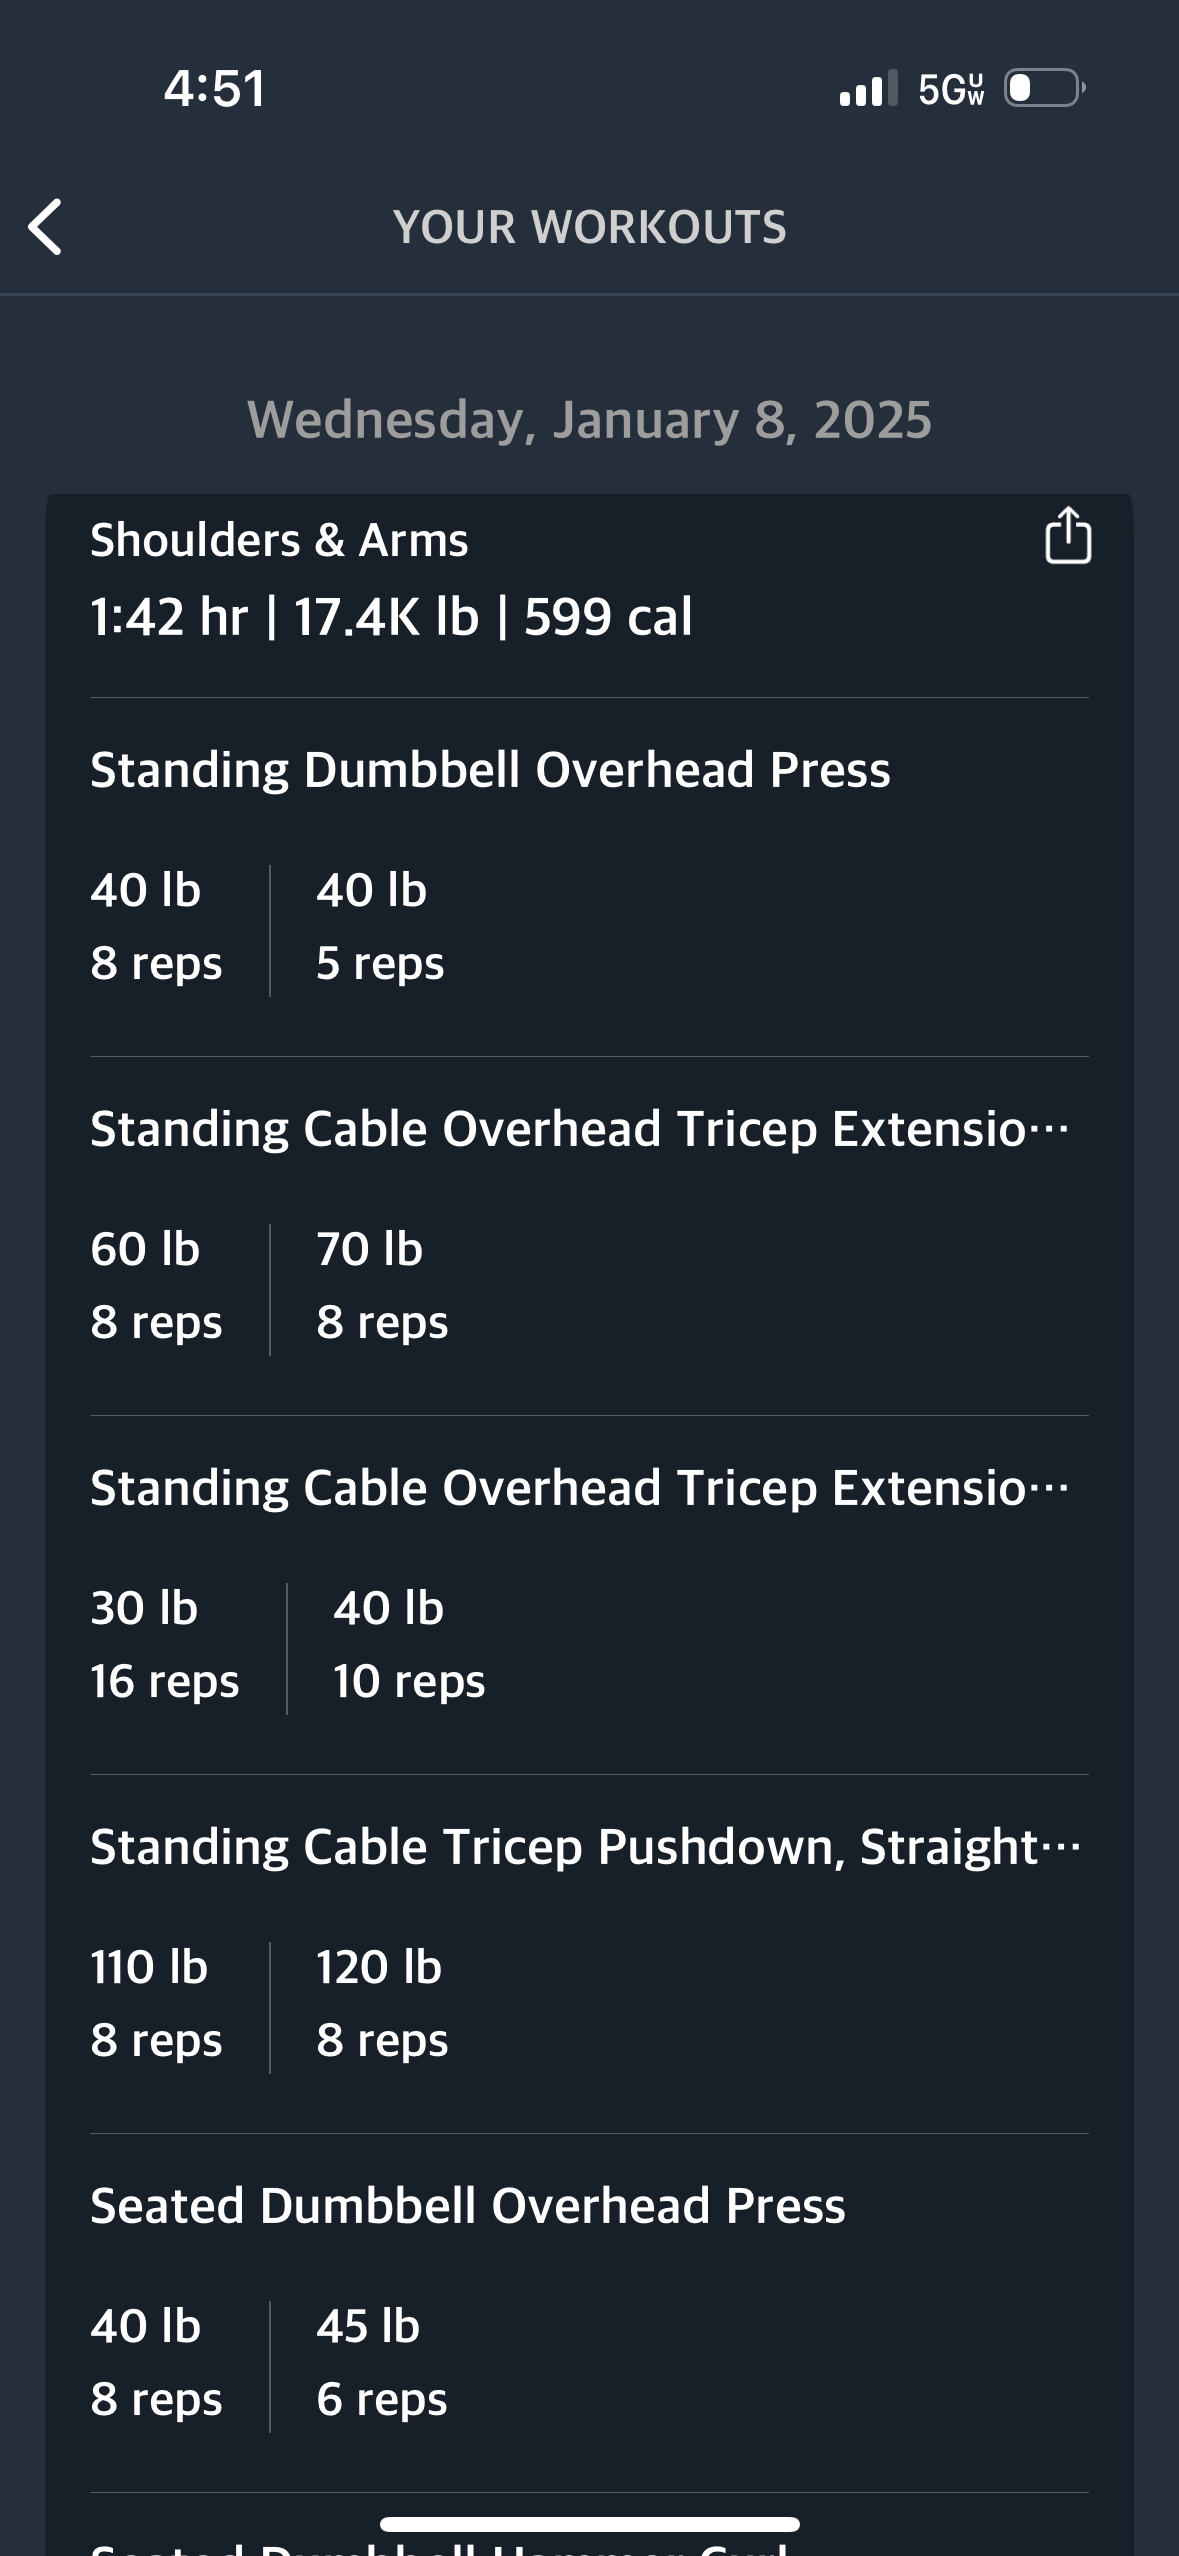The image size is (1179, 2556).
Task: Tap the battery status icon
Action: coord(1044,89)
